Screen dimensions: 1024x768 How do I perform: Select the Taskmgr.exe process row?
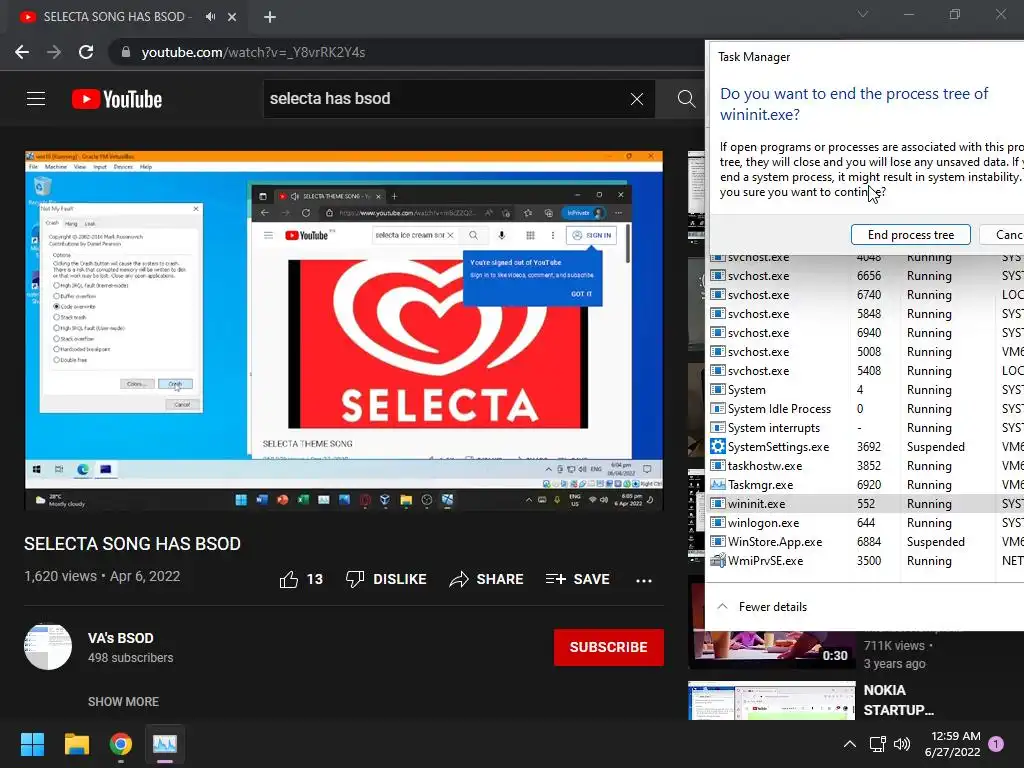pos(865,485)
